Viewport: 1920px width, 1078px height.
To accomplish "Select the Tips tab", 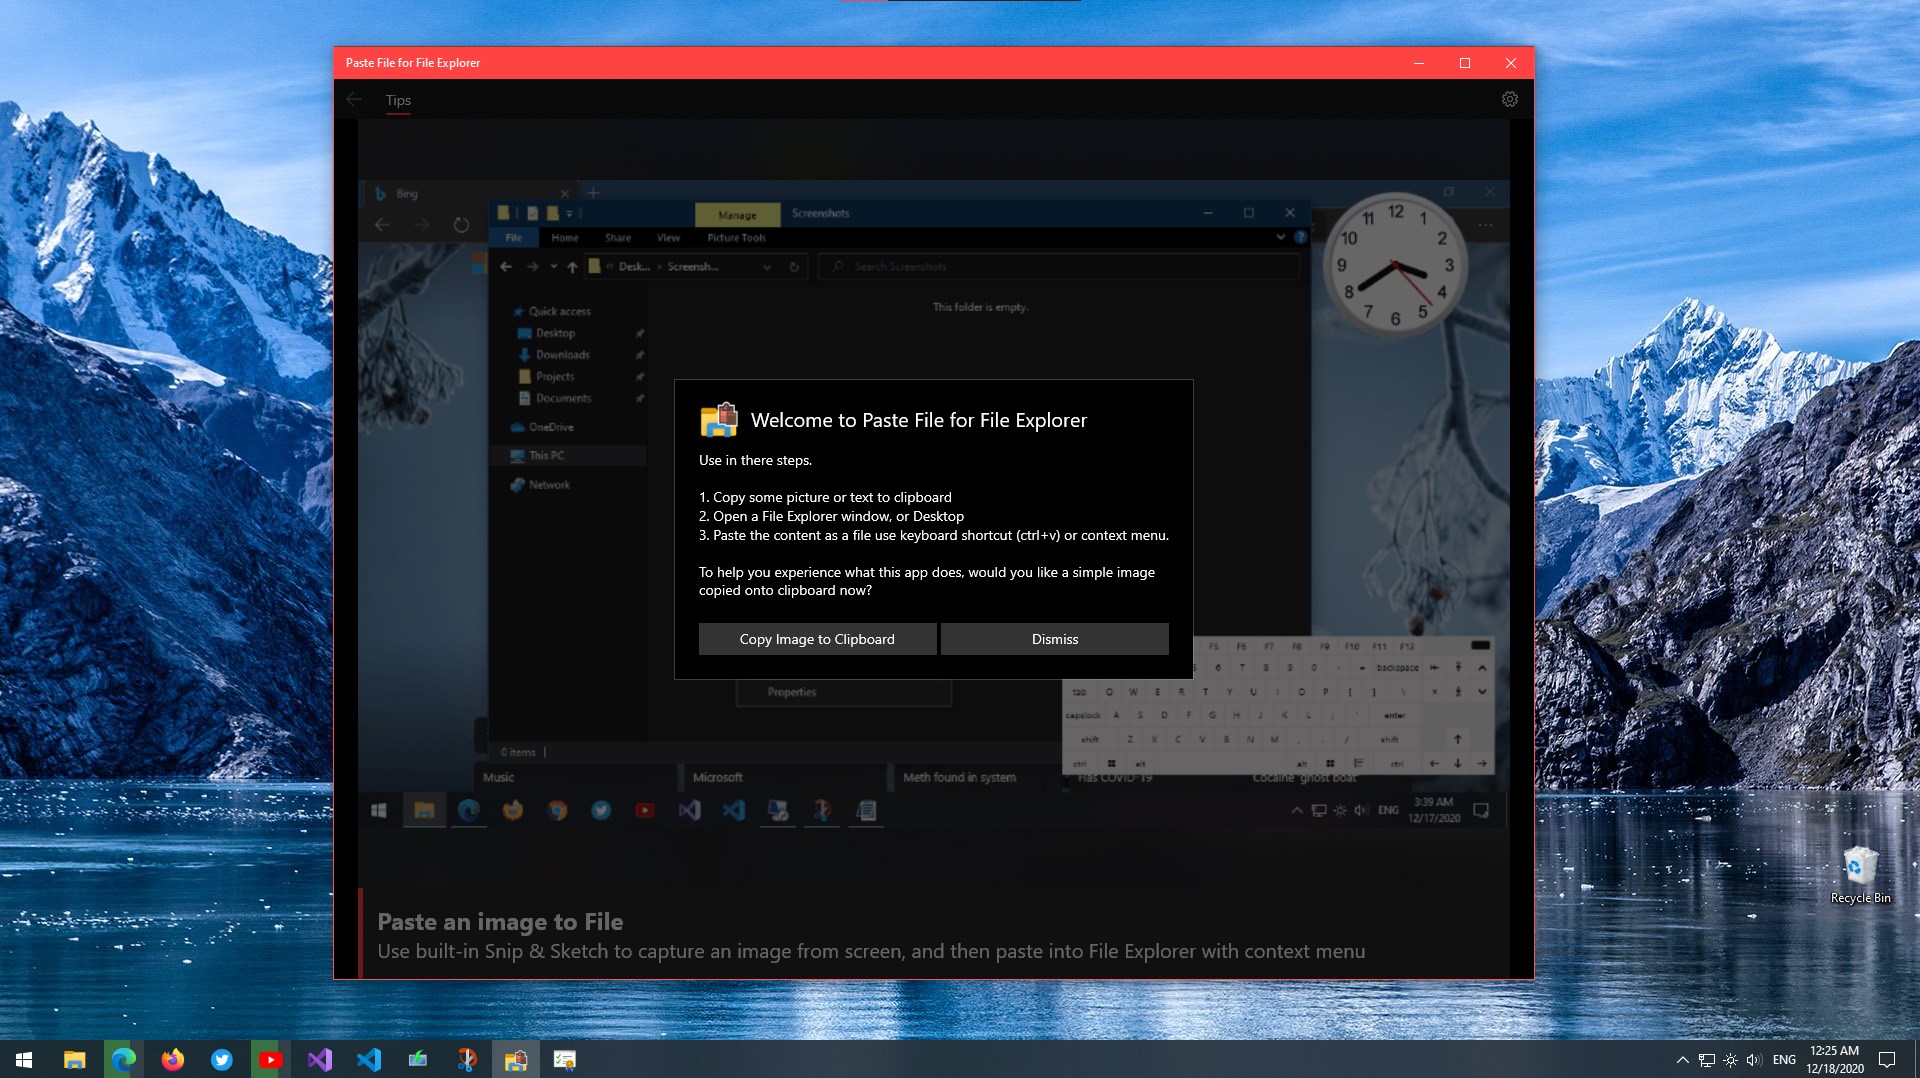I will [x=398, y=100].
